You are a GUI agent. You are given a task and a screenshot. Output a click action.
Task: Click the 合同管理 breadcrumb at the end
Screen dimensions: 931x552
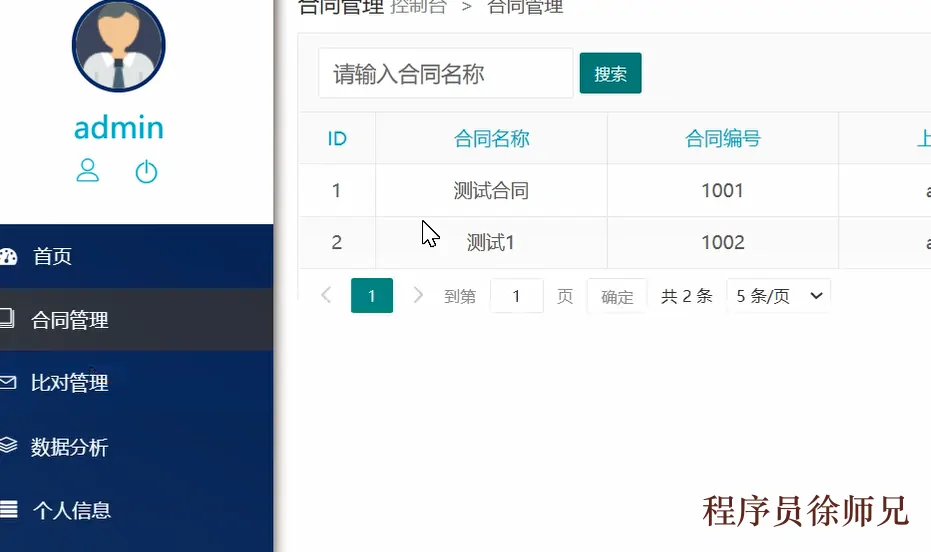[x=525, y=7]
